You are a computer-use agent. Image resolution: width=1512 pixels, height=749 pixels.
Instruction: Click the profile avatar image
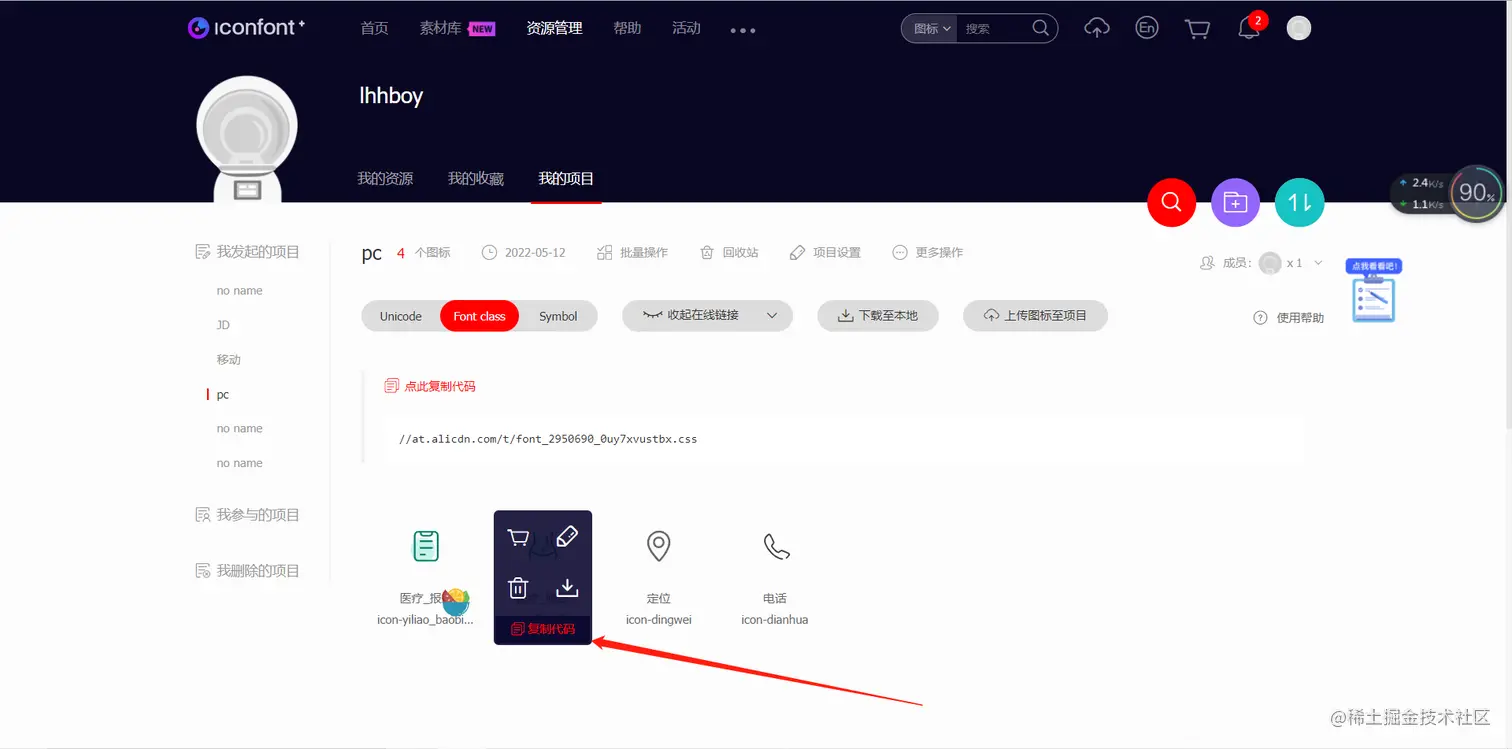(246, 137)
